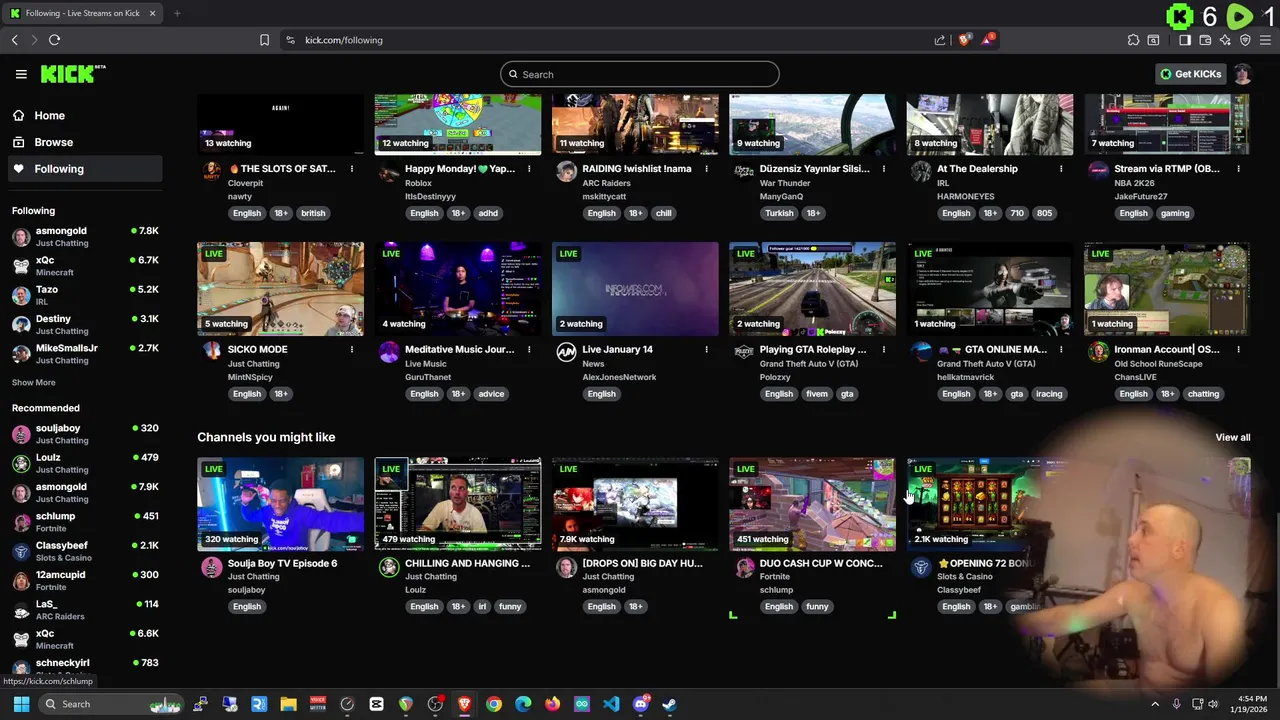Viewport: 1280px width, 720px height.
Task: Open options for THE SLOTS OF SAT stream
Action: tap(352, 169)
